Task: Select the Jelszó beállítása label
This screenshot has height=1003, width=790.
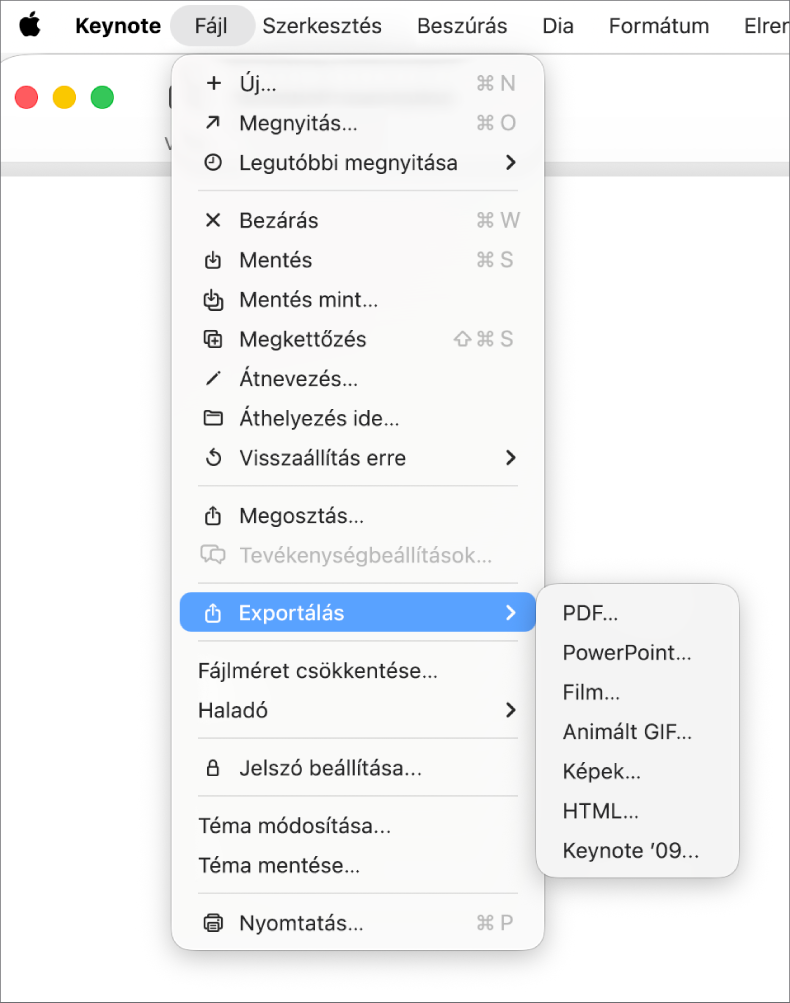Action: (330, 768)
